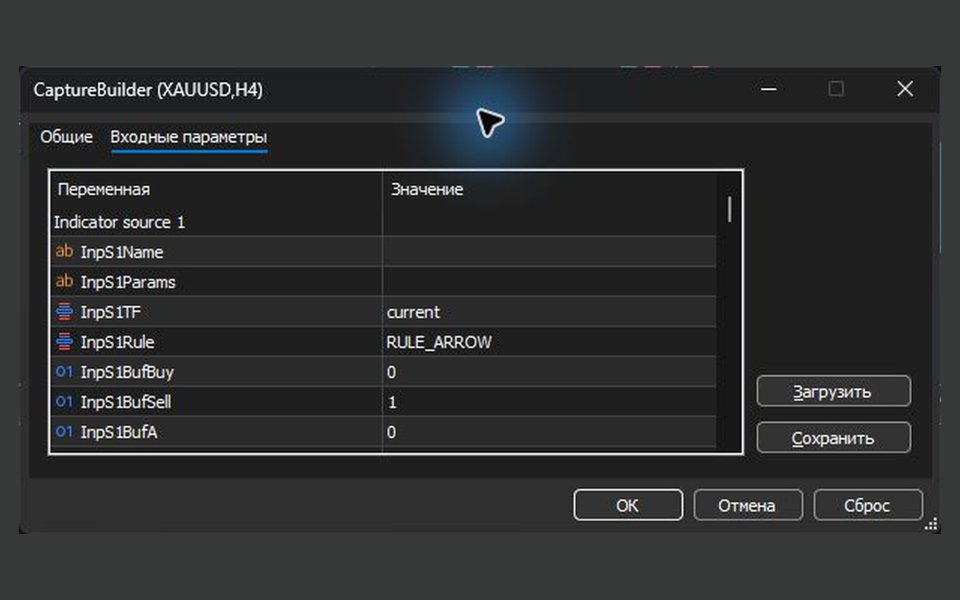The height and width of the screenshot is (600, 960).
Task: Edit the InpS1BufA value 0
Action: click(549, 432)
